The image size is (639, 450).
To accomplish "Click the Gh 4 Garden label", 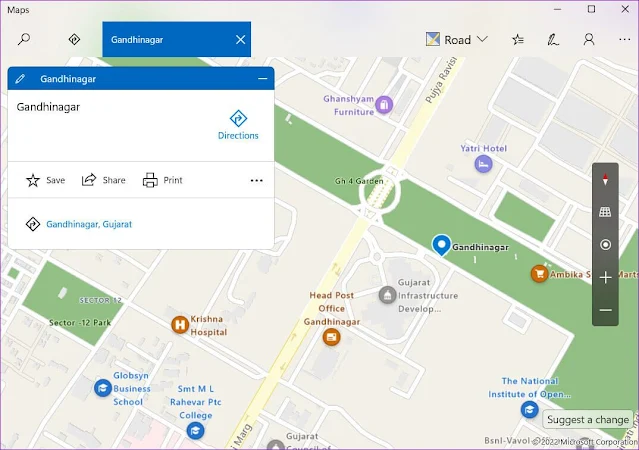I will [x=359, y=181].
